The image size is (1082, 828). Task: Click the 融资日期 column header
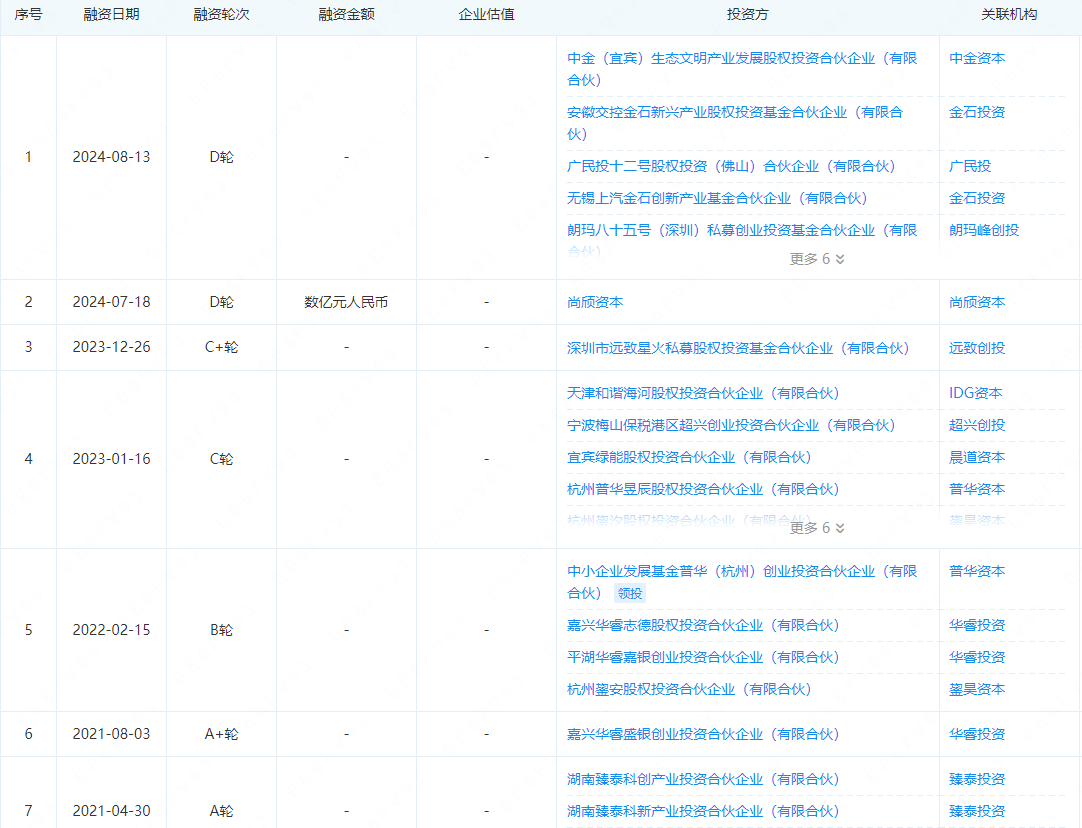tap(111, 15)
